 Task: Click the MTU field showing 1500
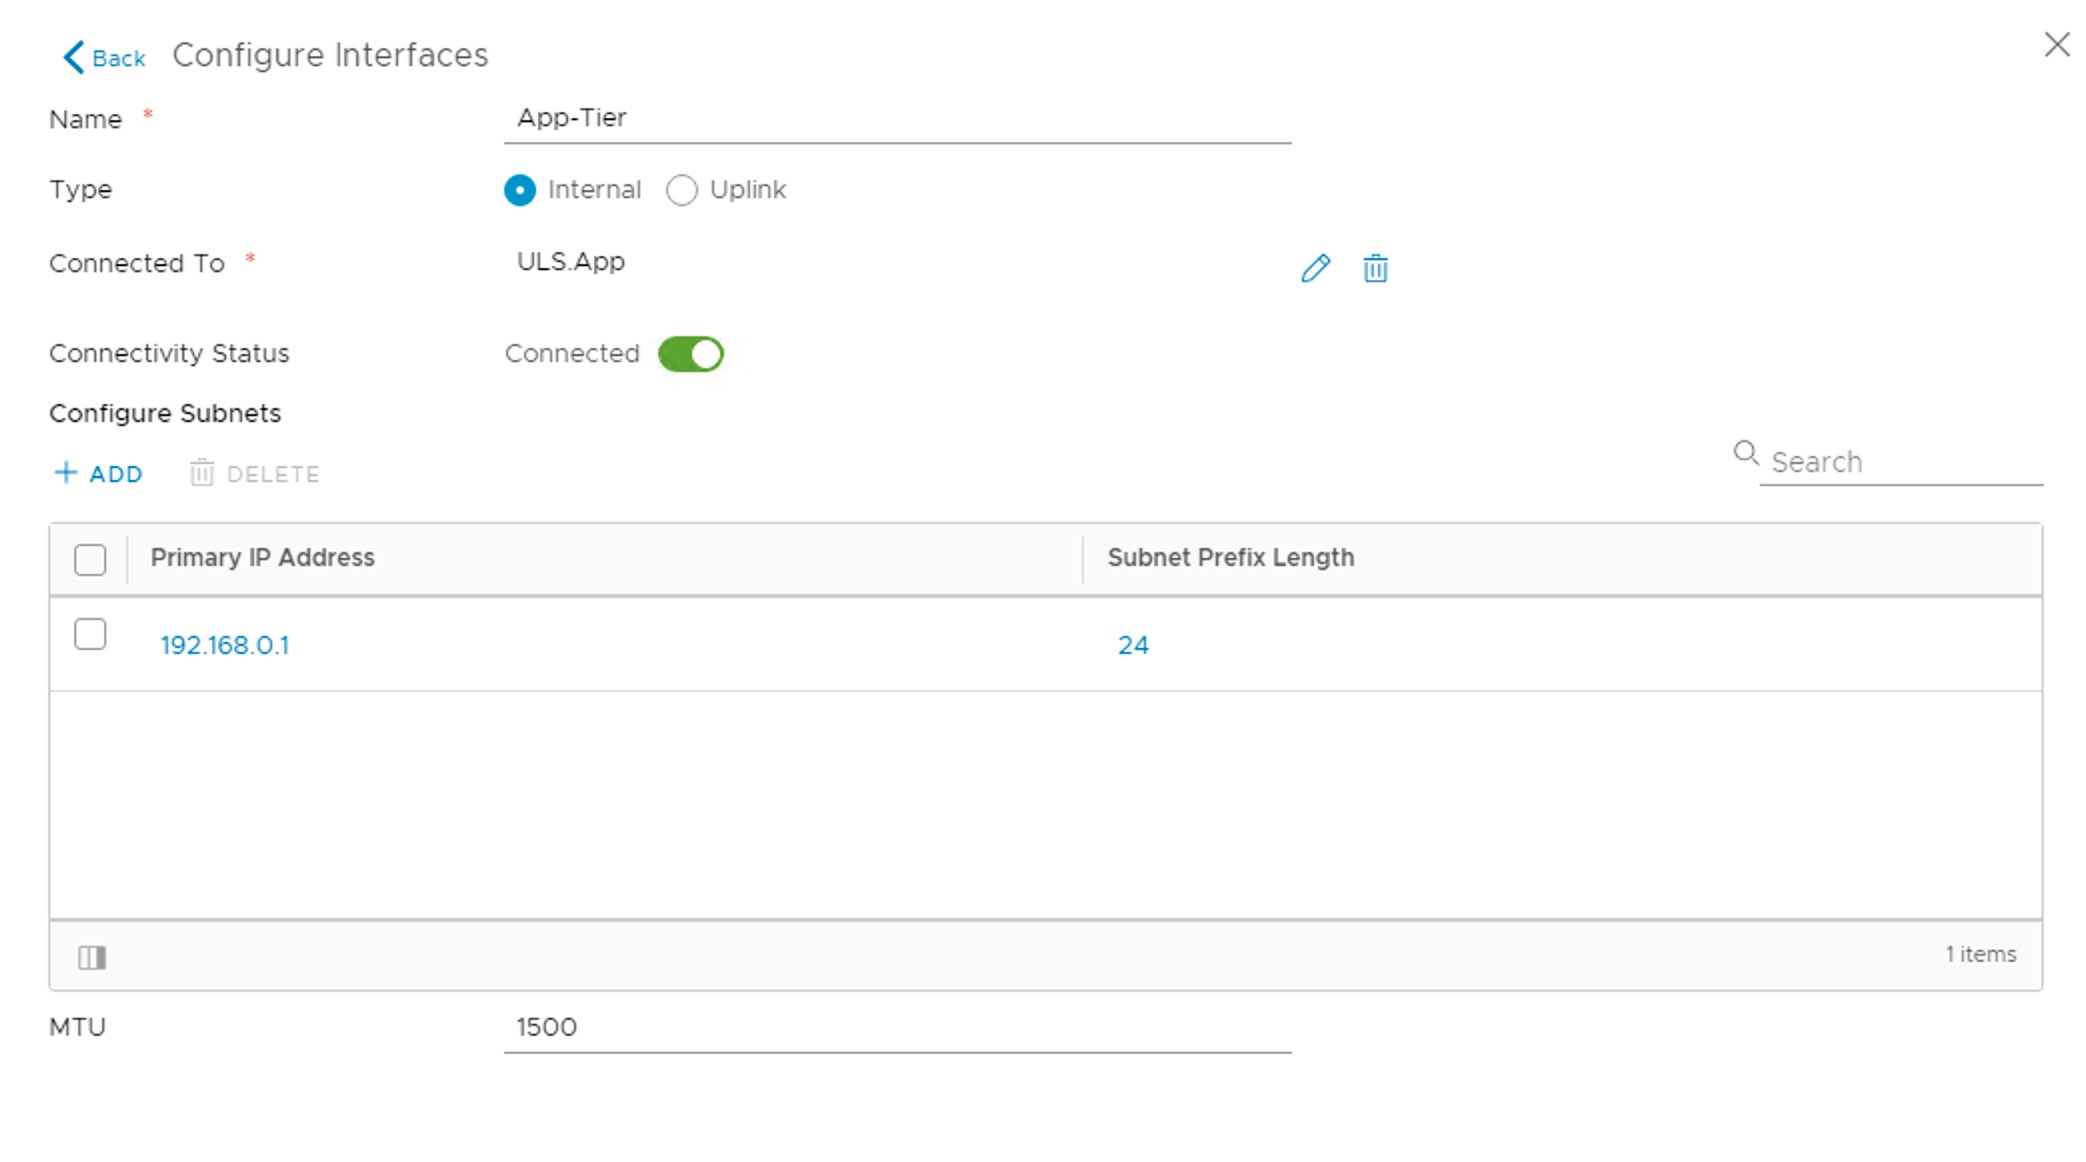[x=896, y=1027]
